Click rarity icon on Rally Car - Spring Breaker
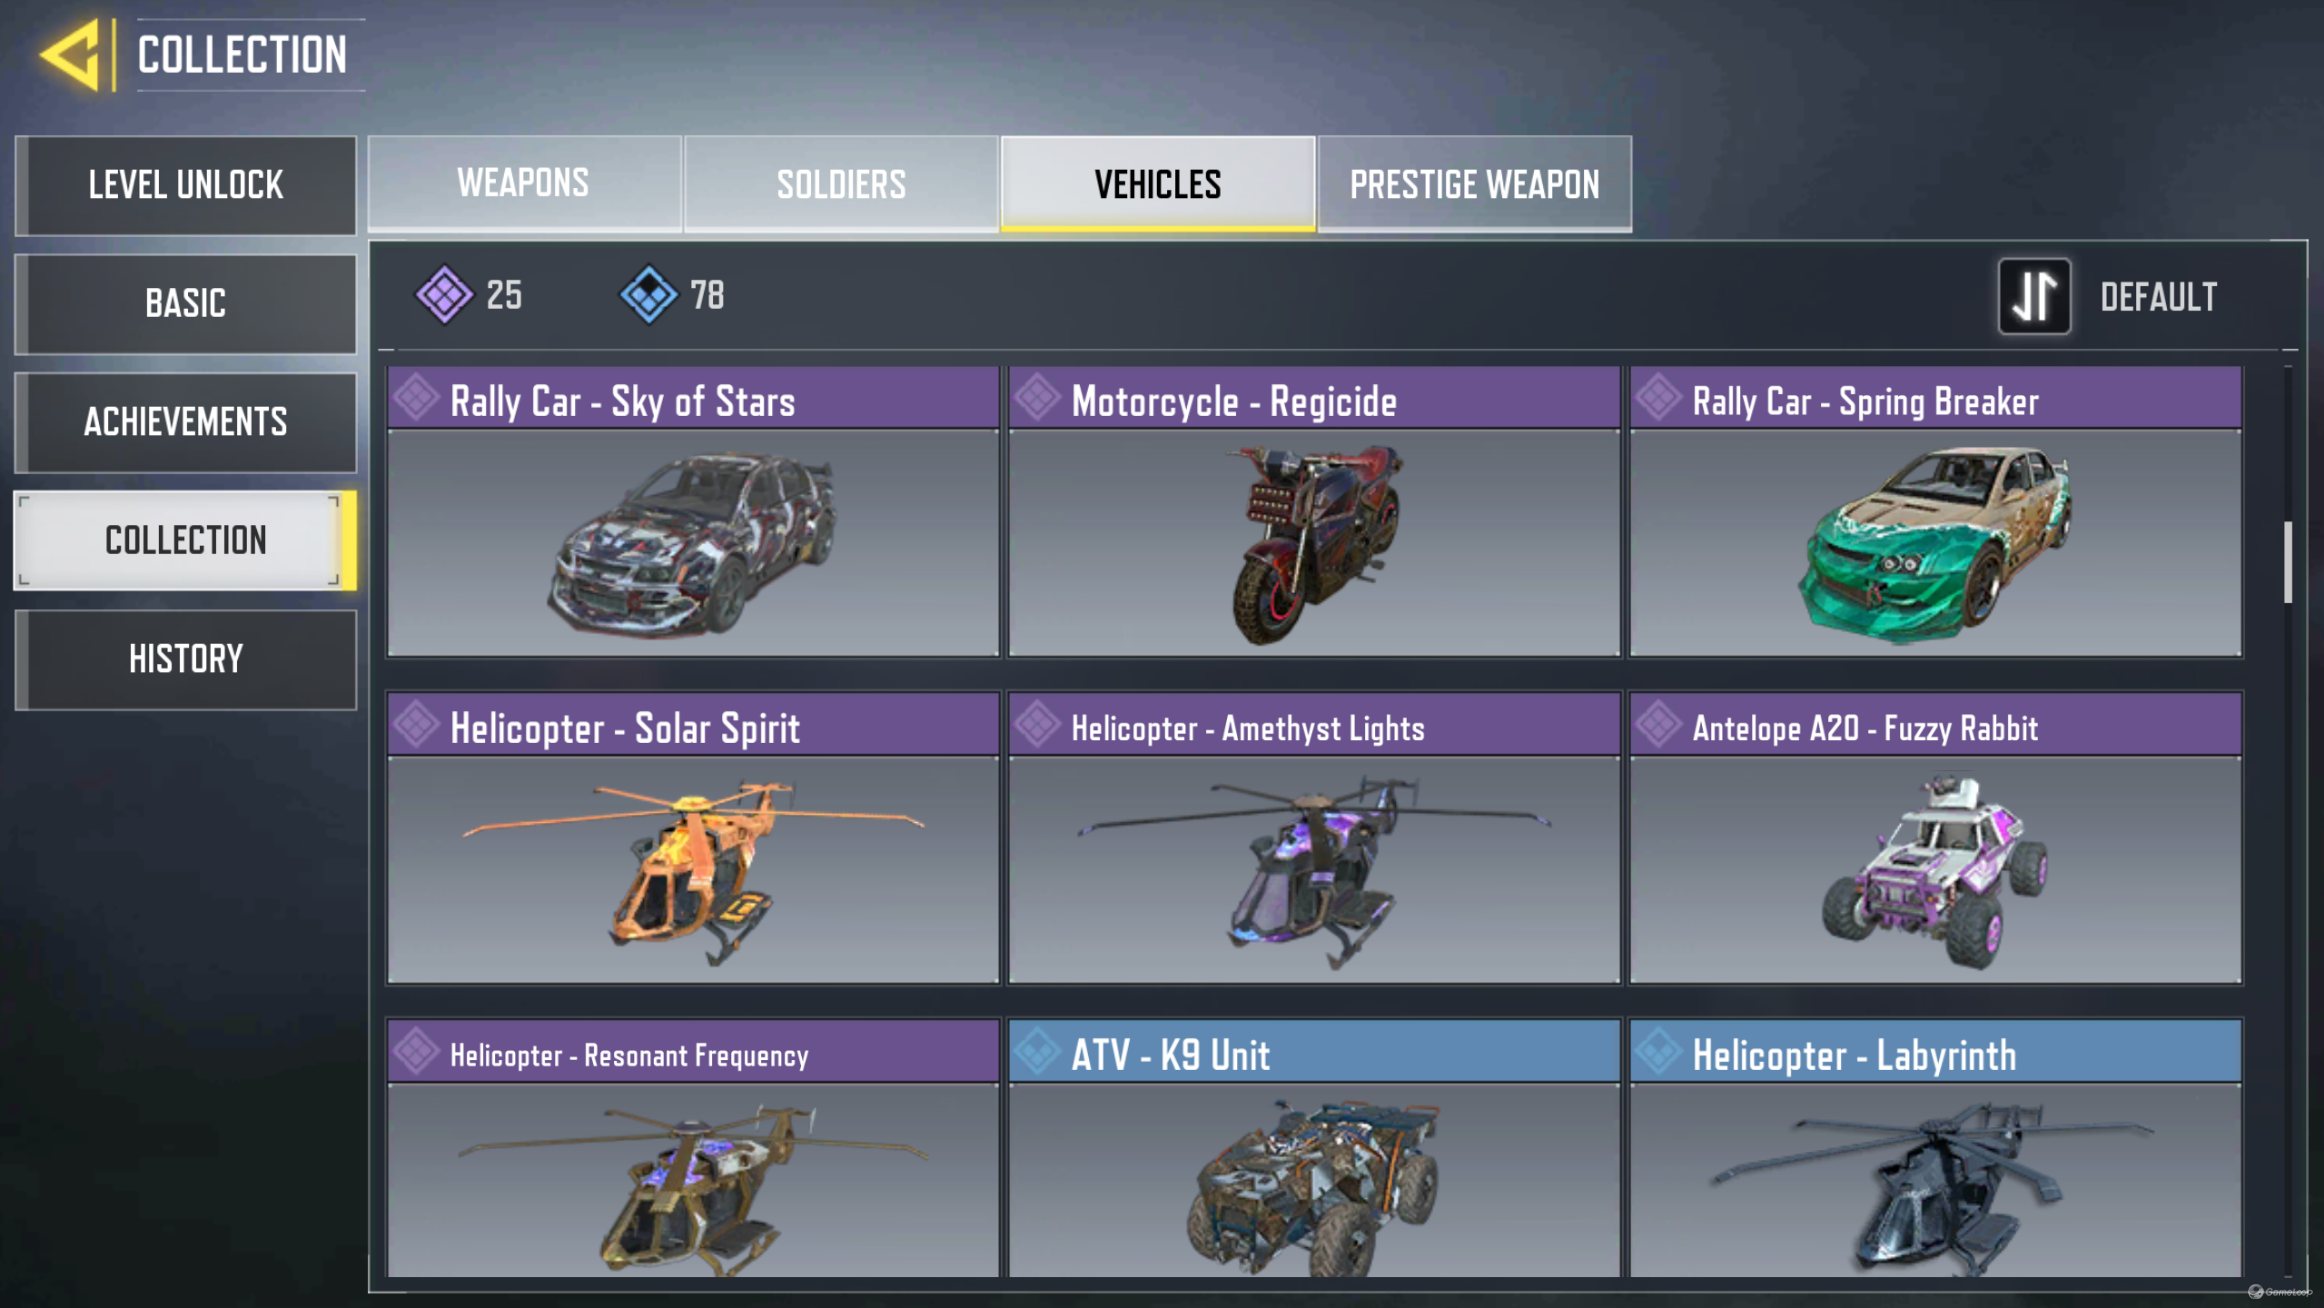2324x1308 pixels. click(x=1658, y=398)
